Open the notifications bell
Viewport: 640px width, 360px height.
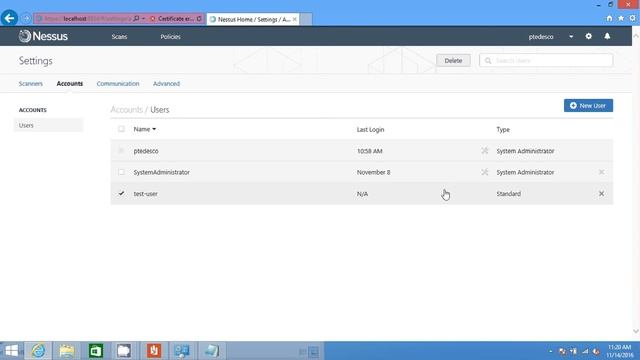(607, 36)
